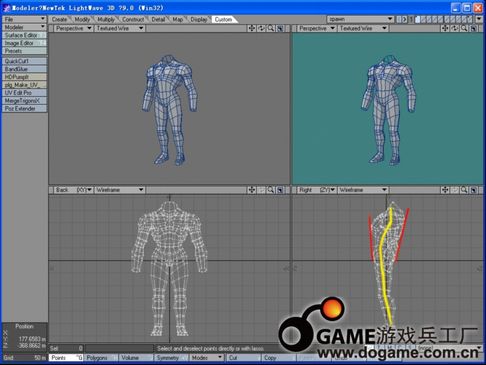The image size is (486, 365).
Task: Open Wireframe dropdown of the Back viewport
Action: [x=120, y=190]
